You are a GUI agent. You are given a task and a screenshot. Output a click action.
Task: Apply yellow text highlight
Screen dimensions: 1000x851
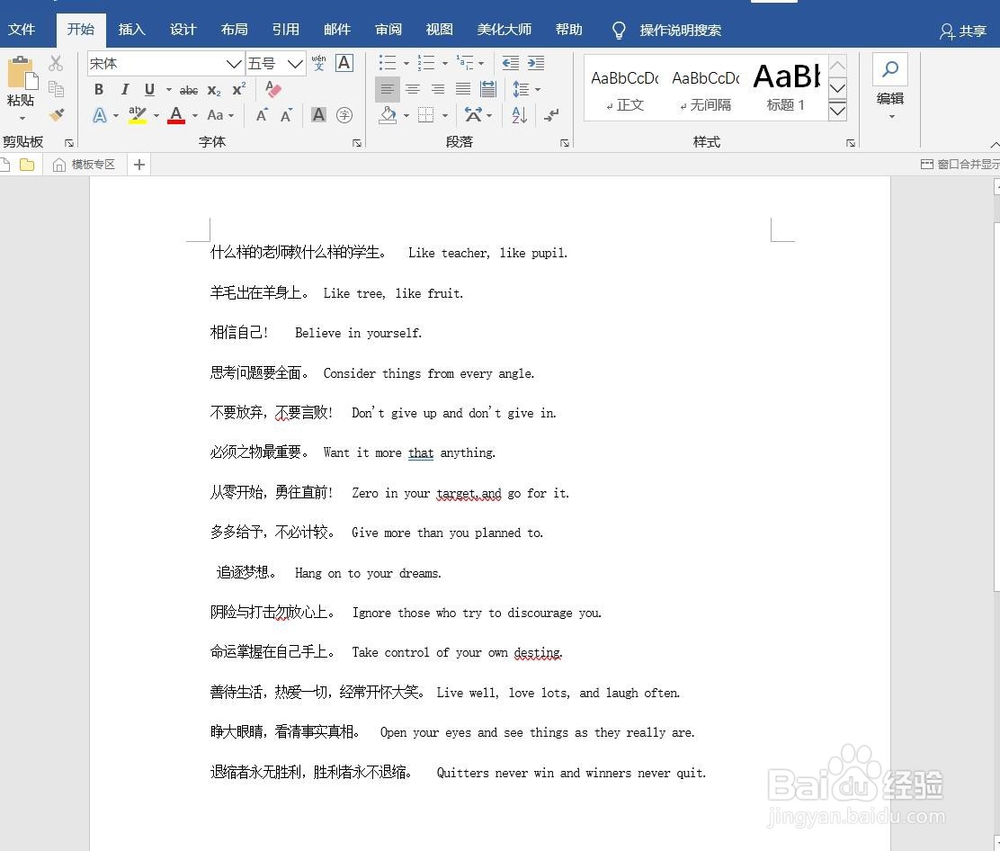point(136,115)
